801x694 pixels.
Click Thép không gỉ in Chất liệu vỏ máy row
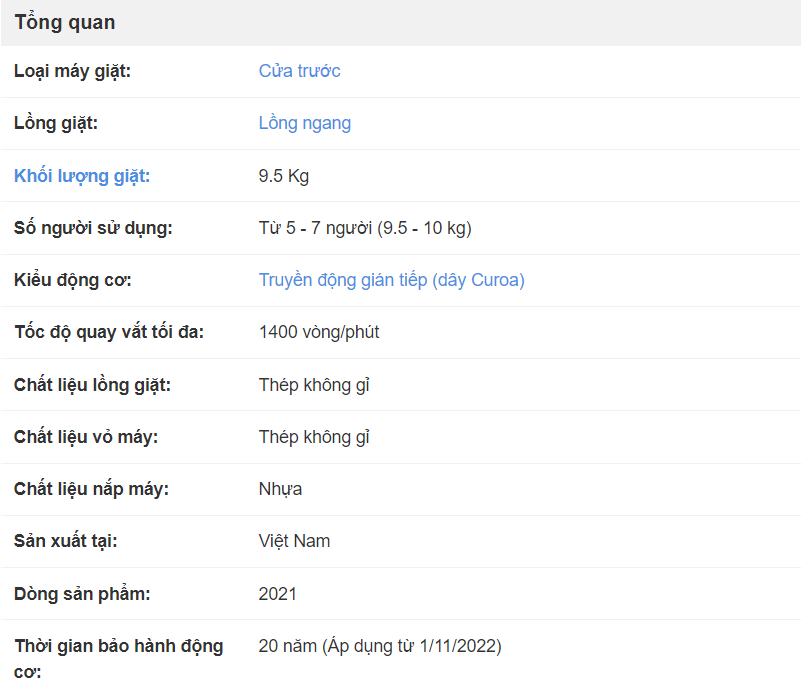coord(314,437)
